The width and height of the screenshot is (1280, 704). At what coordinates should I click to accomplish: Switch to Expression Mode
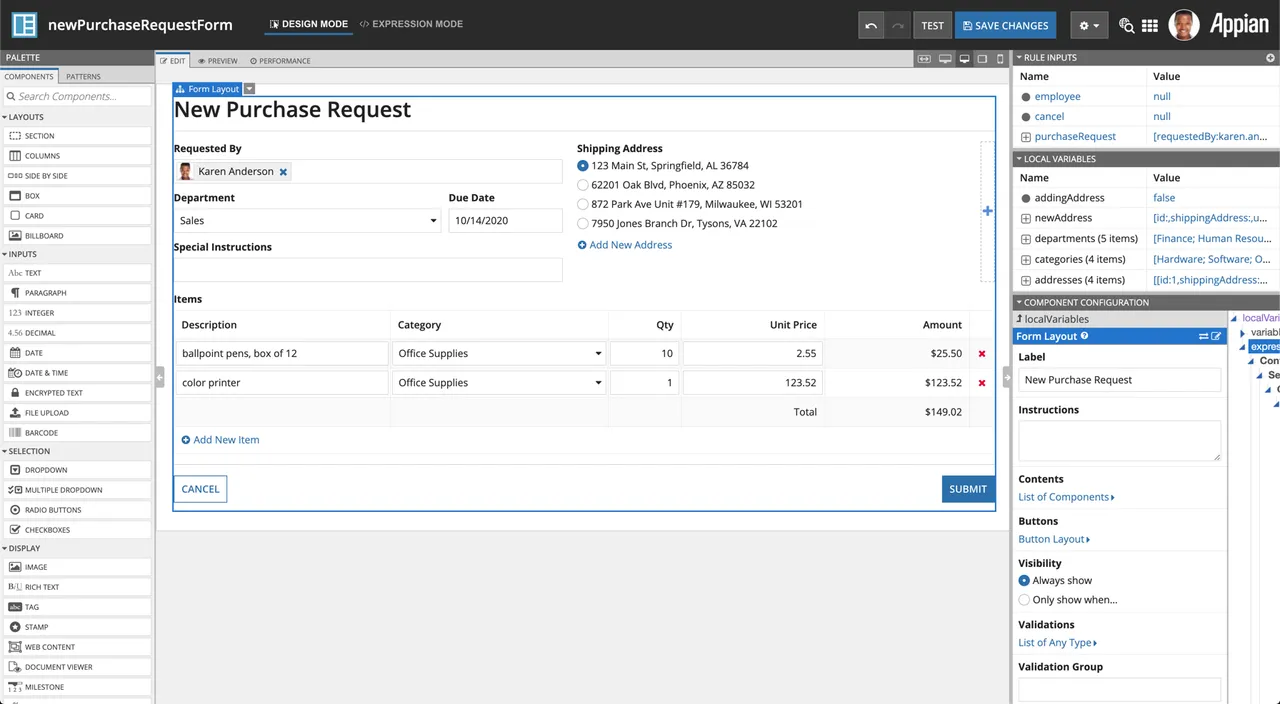click(x=411, y=24)
